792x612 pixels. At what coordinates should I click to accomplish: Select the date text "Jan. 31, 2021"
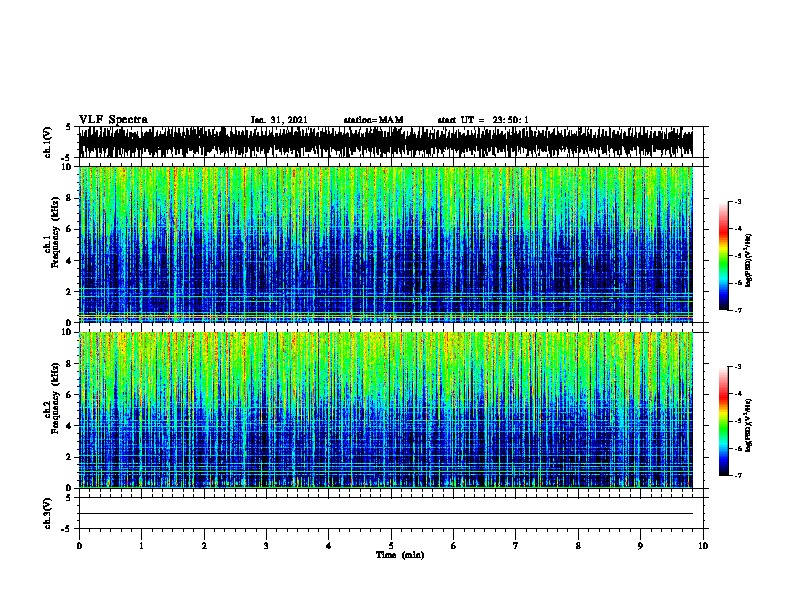click(x=279, y=120)
